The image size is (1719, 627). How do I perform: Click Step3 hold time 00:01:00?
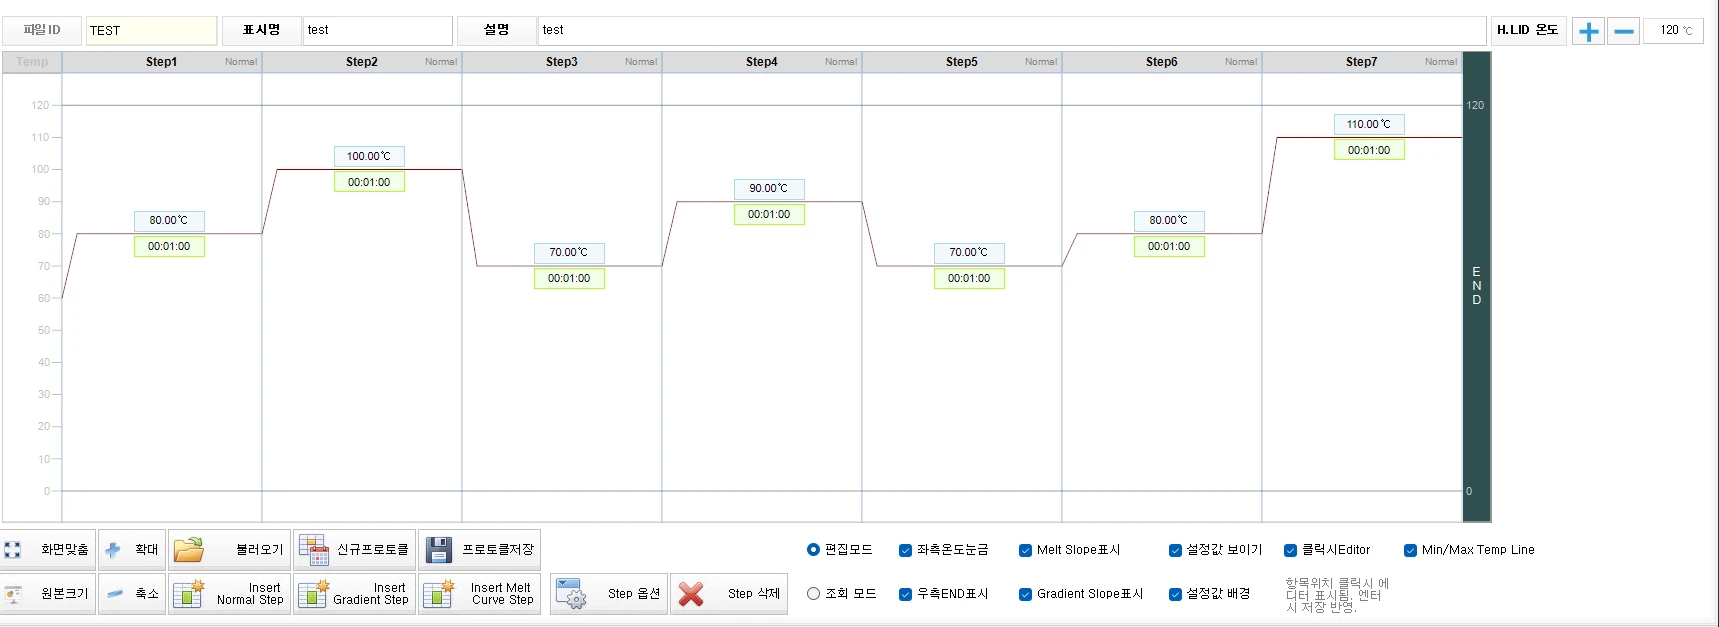[569, 278]
